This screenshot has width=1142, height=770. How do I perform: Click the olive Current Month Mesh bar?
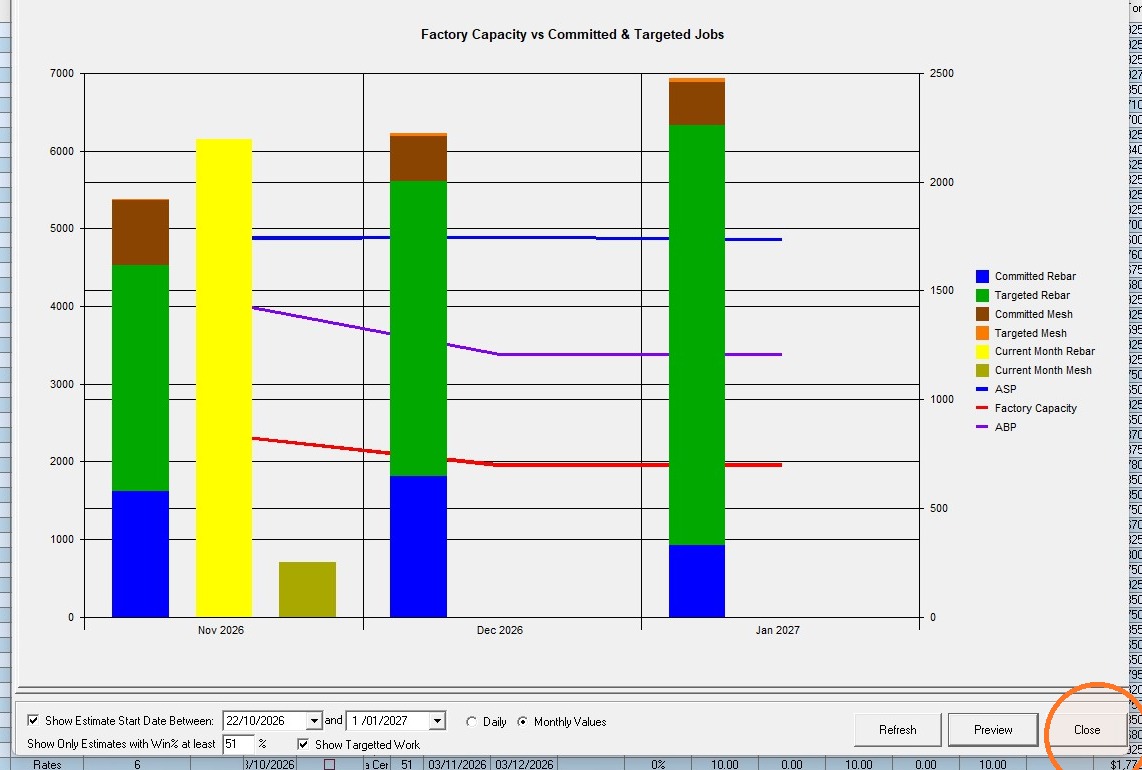tap(307, 589)
